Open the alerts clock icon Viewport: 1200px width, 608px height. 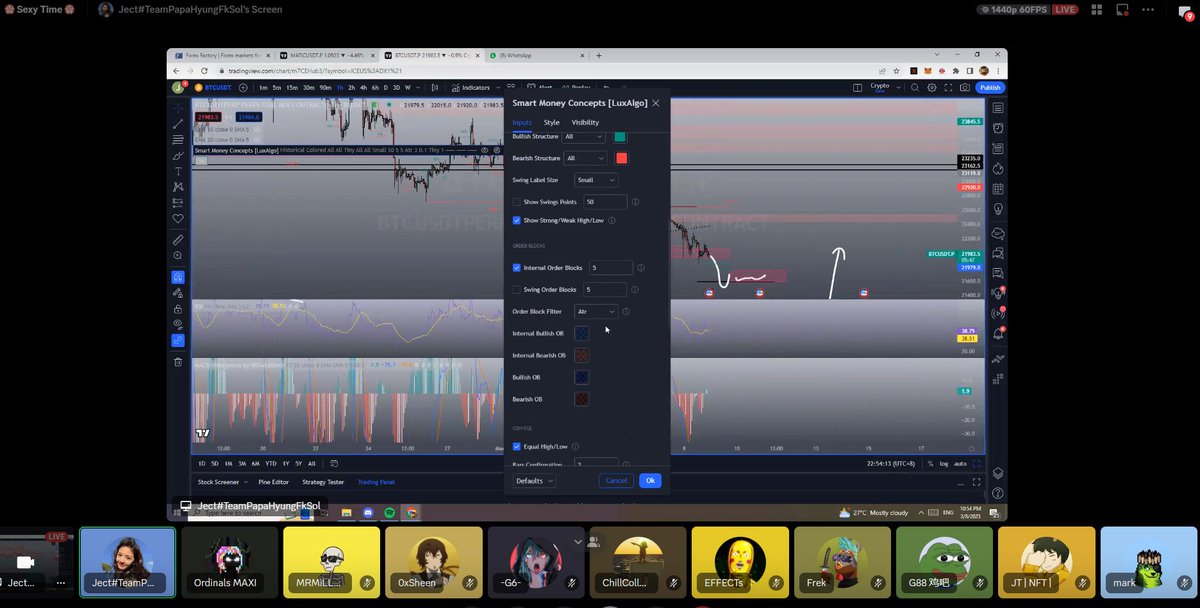(x=998, y=128)
